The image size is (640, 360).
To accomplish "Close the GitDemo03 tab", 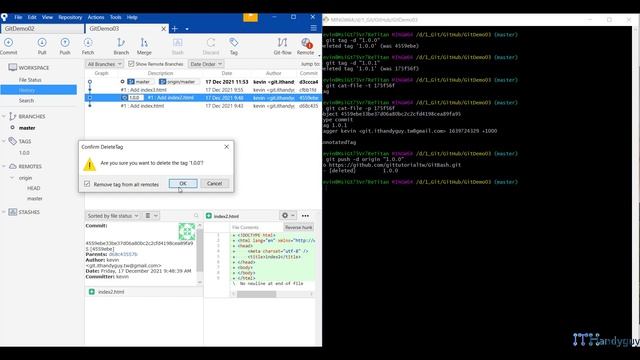I will point(163,29).
